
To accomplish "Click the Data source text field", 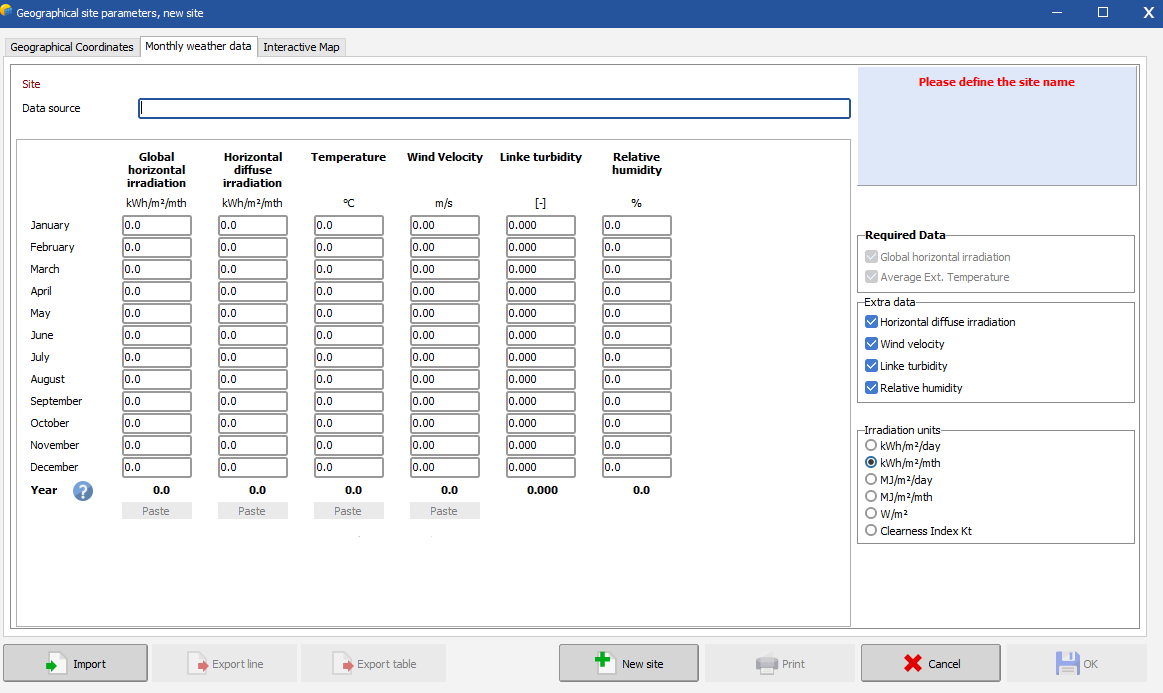I will coord(494,108).
